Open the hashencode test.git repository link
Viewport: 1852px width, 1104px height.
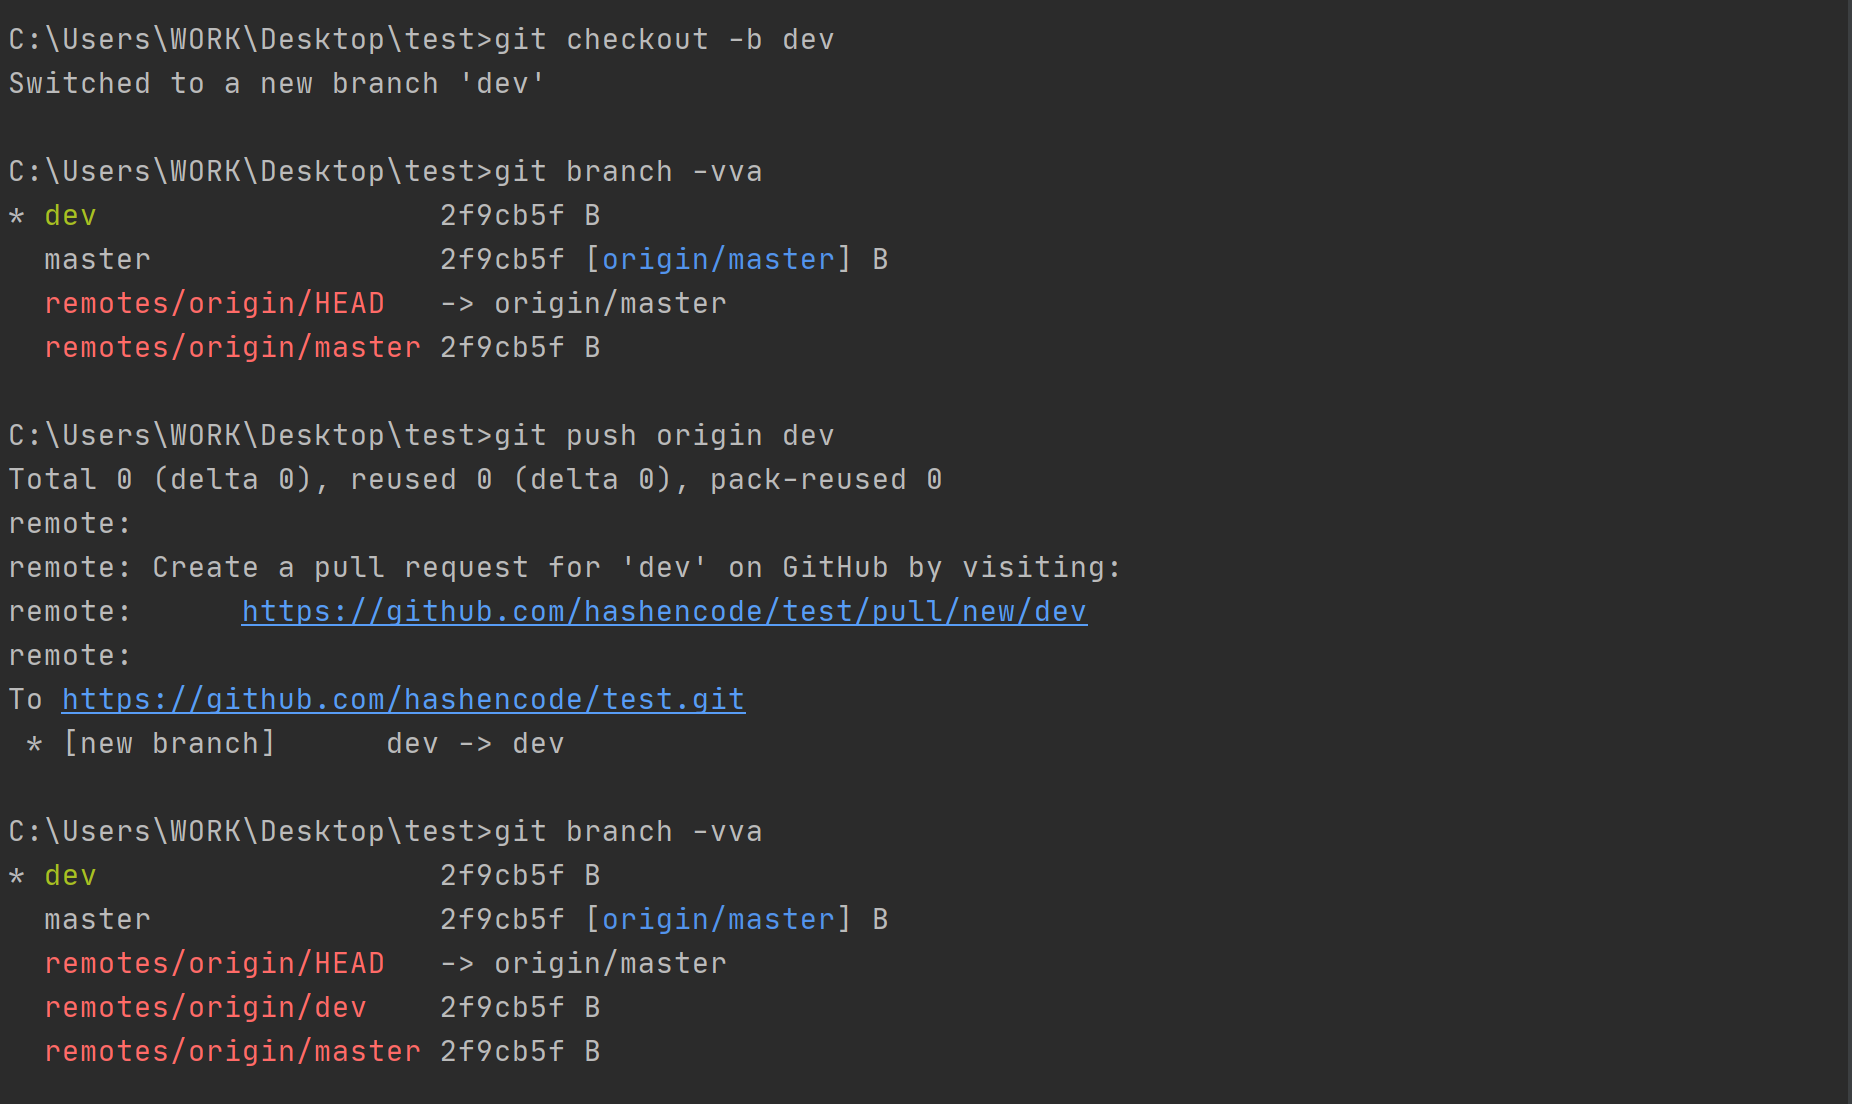(403, 699)
